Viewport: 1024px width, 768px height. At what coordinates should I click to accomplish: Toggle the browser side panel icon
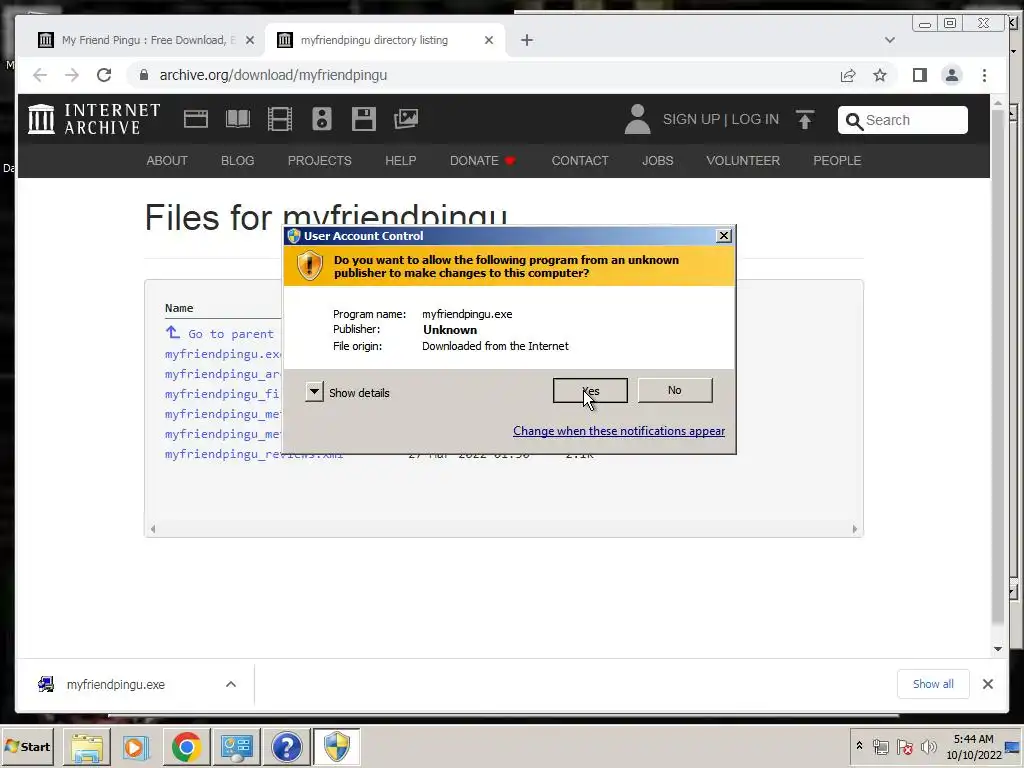920,75
